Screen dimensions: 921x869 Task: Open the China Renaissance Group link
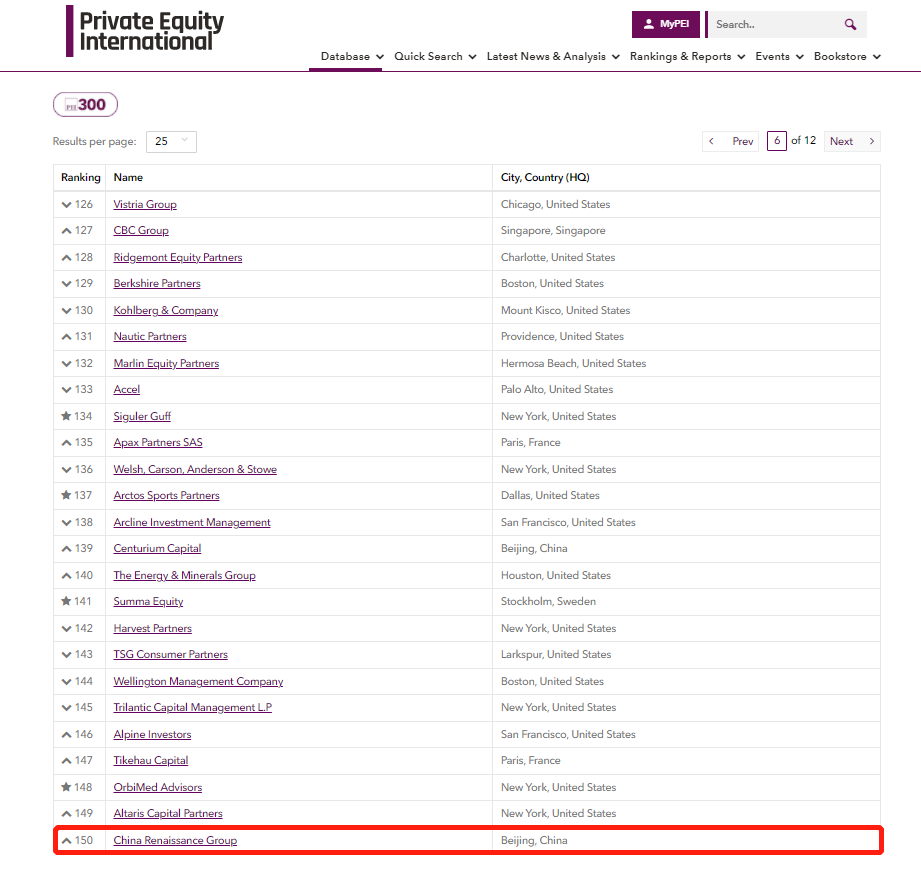click(175, 841)
